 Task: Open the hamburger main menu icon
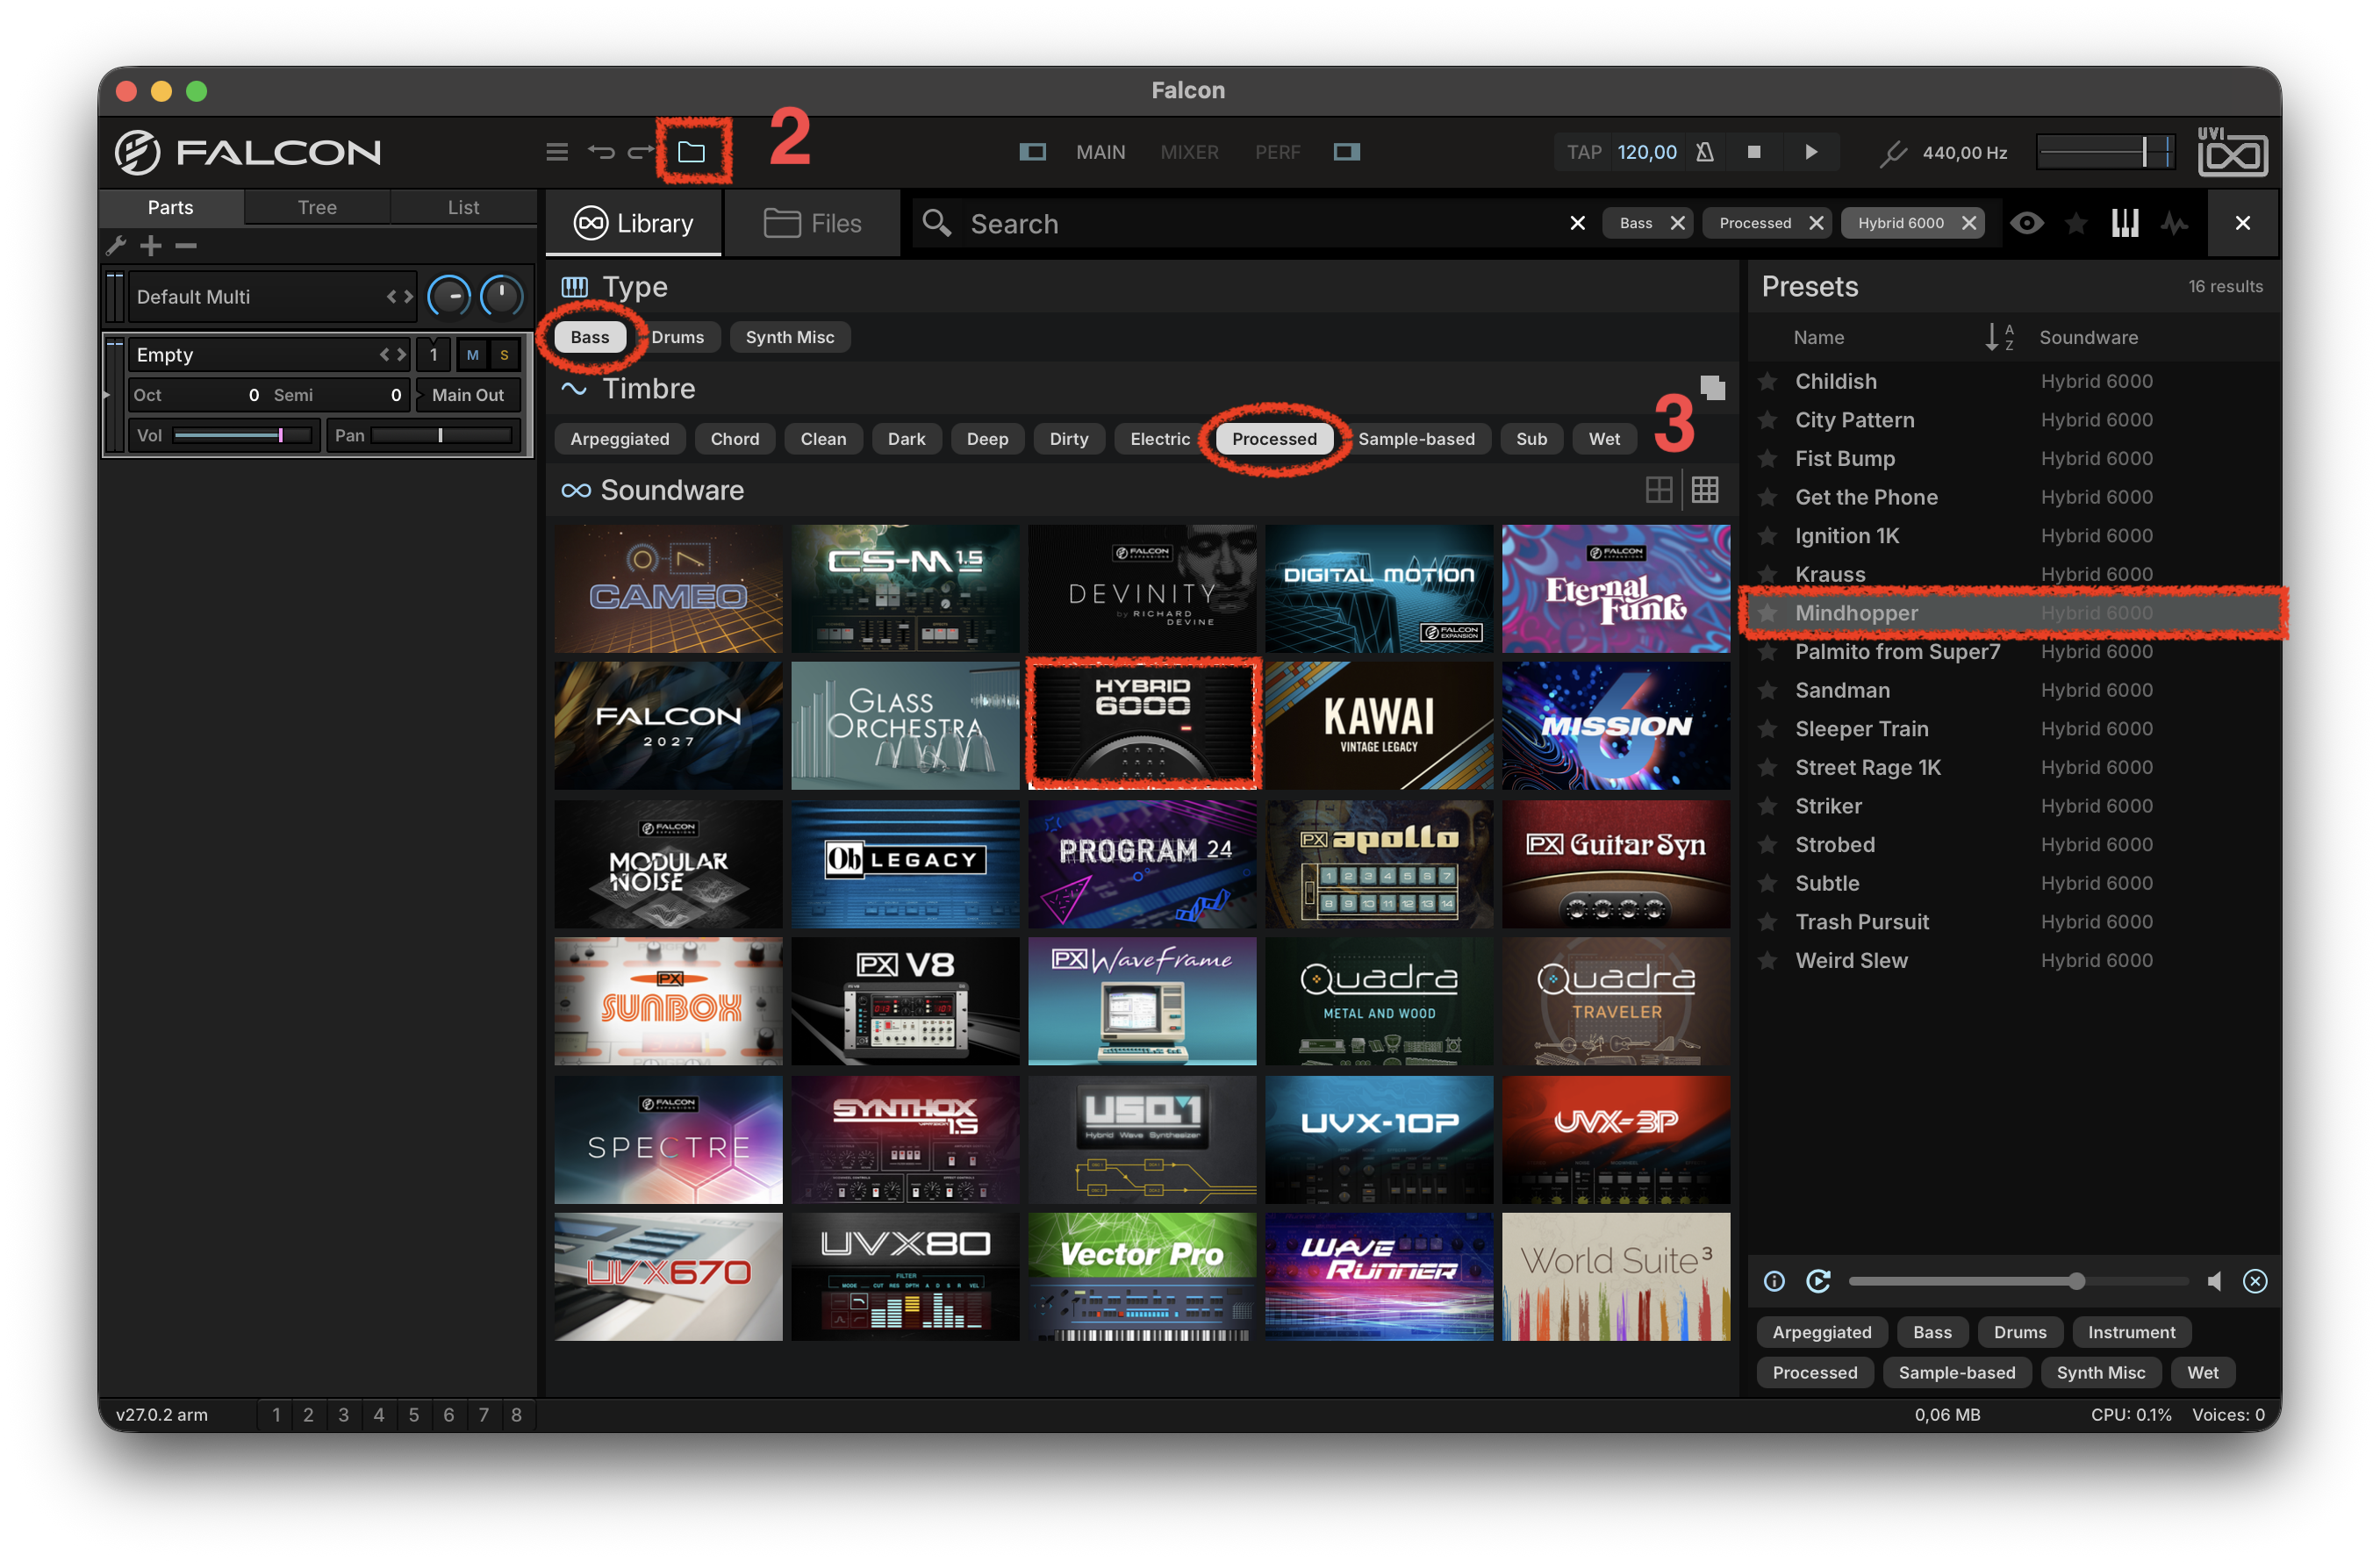557,152
